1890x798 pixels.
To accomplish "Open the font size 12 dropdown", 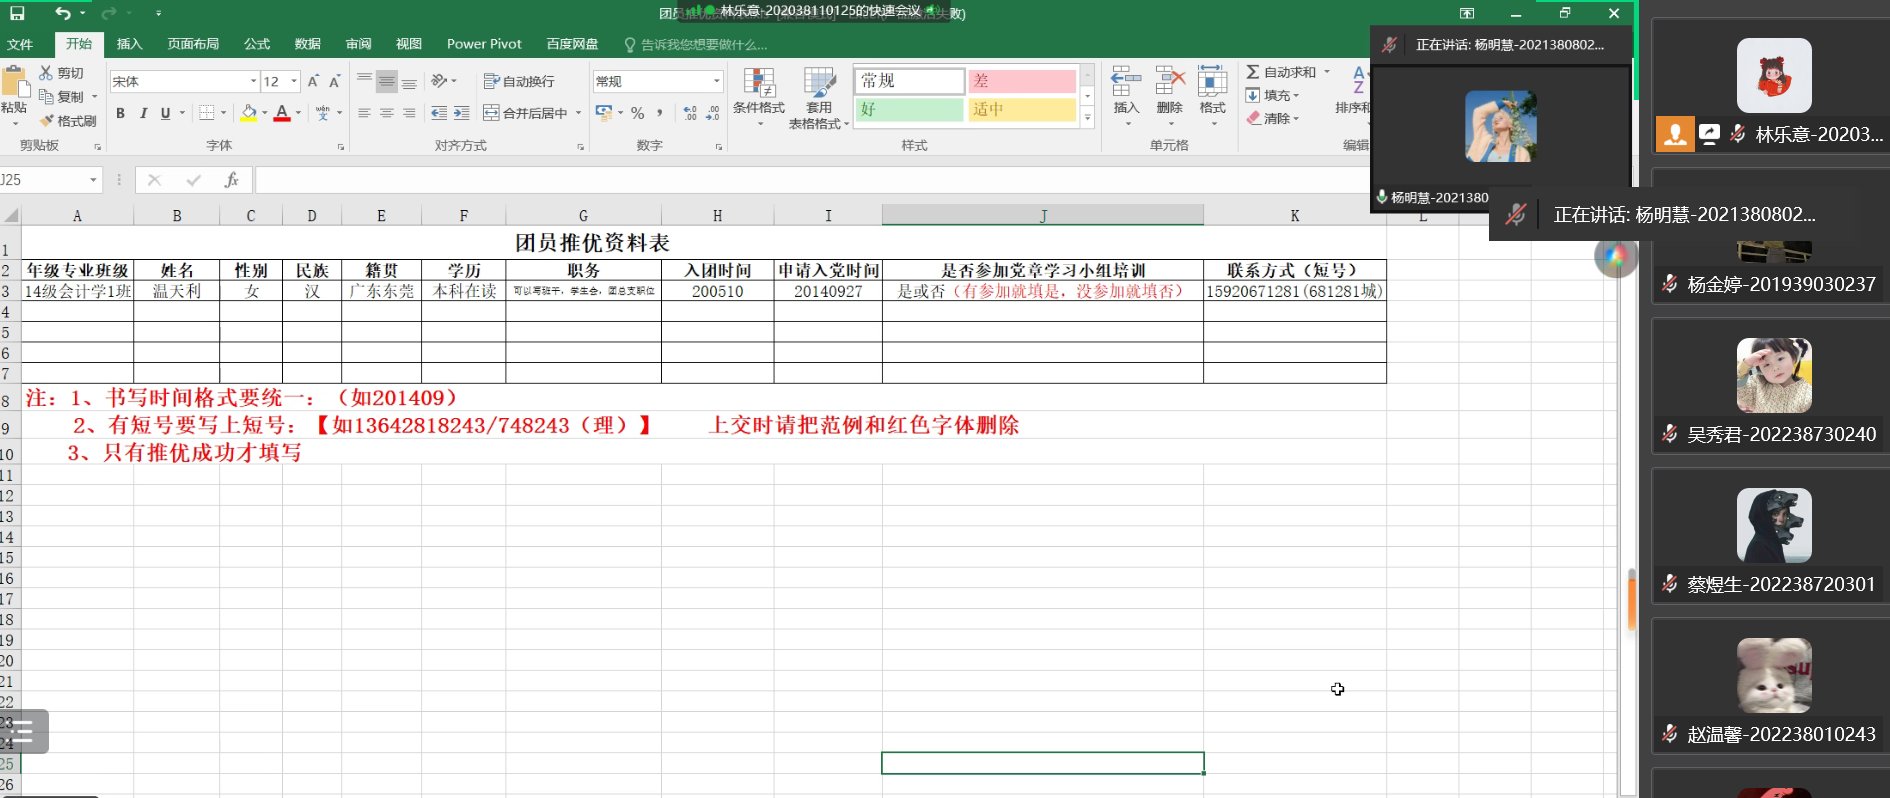I will 294,81.
